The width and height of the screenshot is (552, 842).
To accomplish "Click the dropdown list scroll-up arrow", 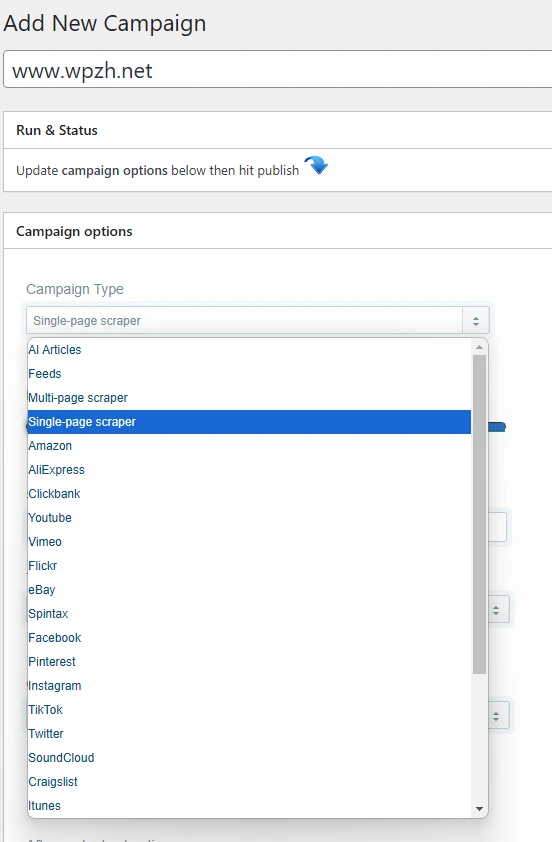I will click(480, 347).
